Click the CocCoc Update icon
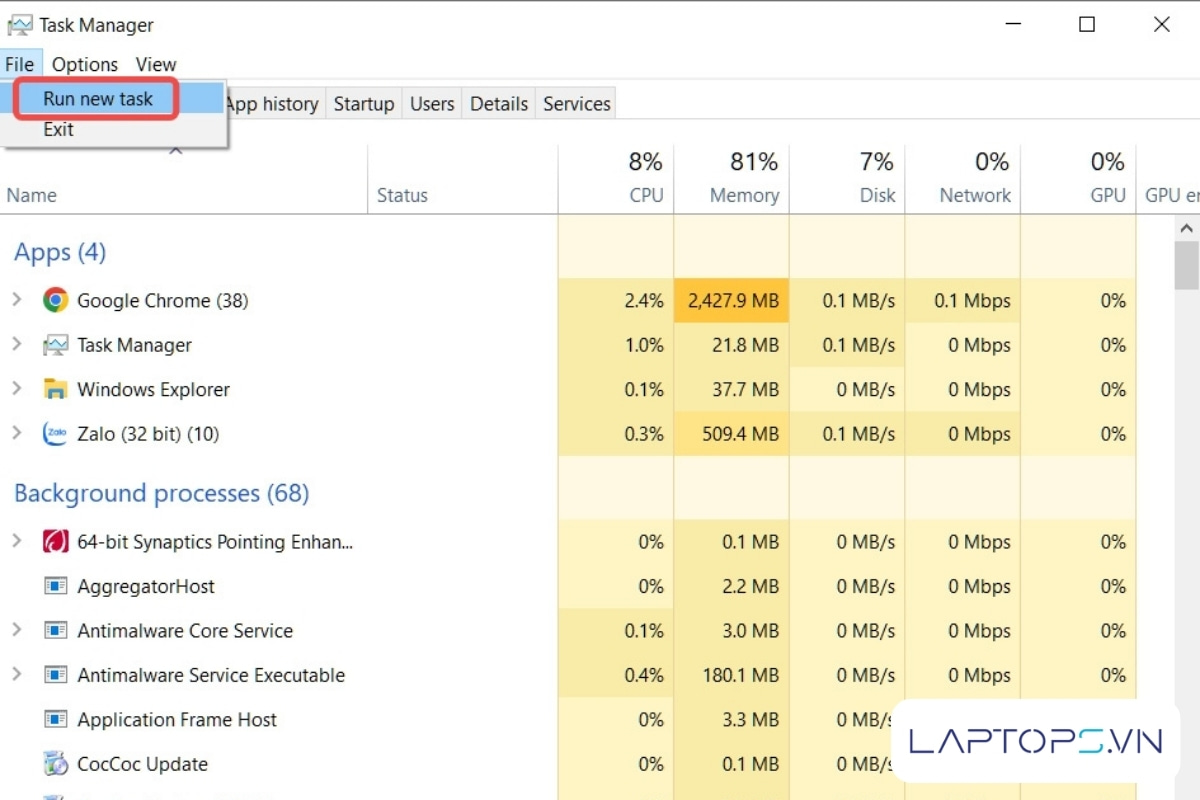Screen dimensions: 1200x800 click(55, 764)
